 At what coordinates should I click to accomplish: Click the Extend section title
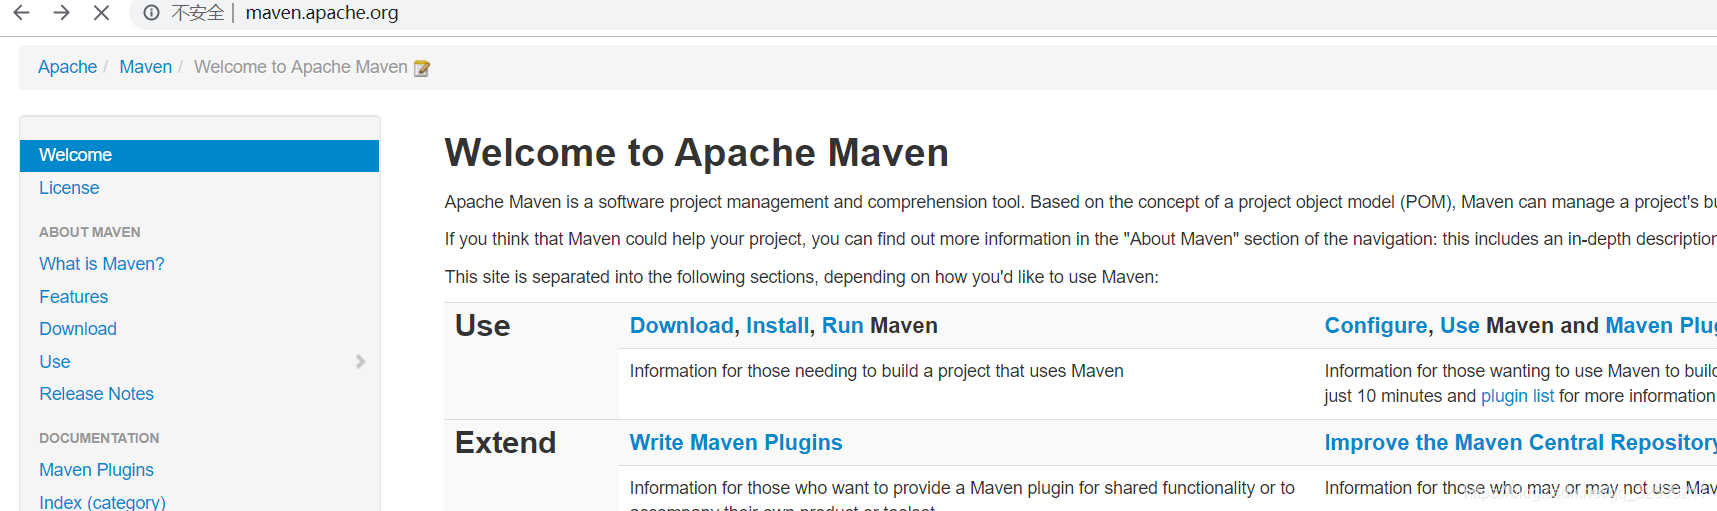coord(505,443)
